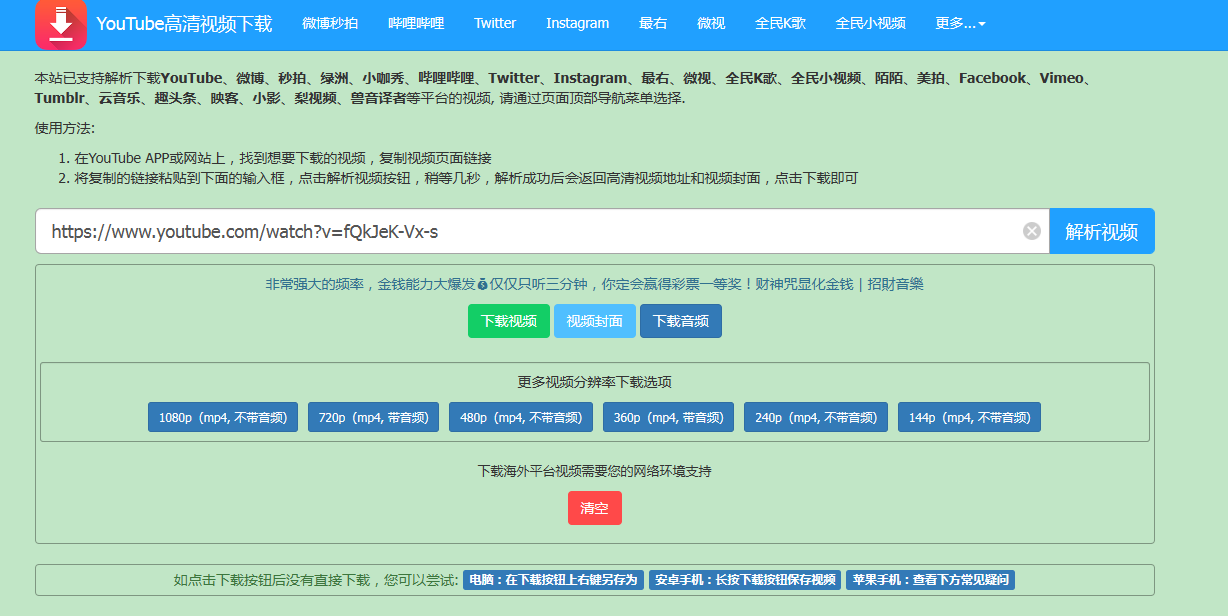Click the 下载音频 button

coord(680,321)
